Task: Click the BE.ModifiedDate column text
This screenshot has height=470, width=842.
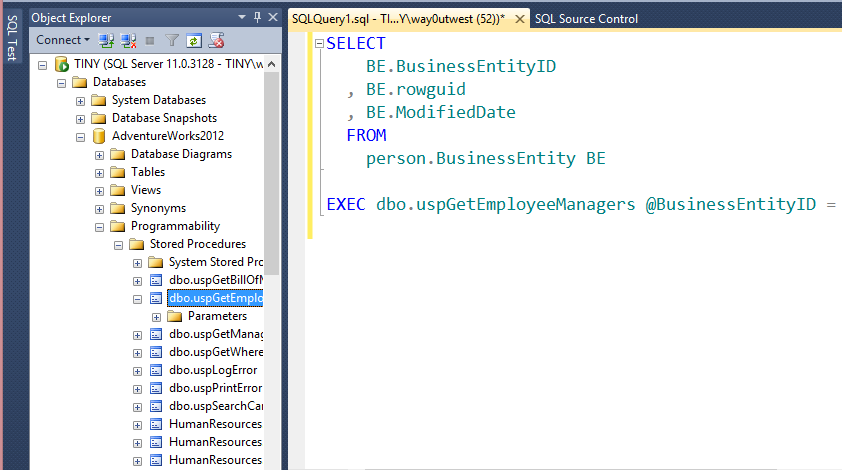Action: coord(440,113)
